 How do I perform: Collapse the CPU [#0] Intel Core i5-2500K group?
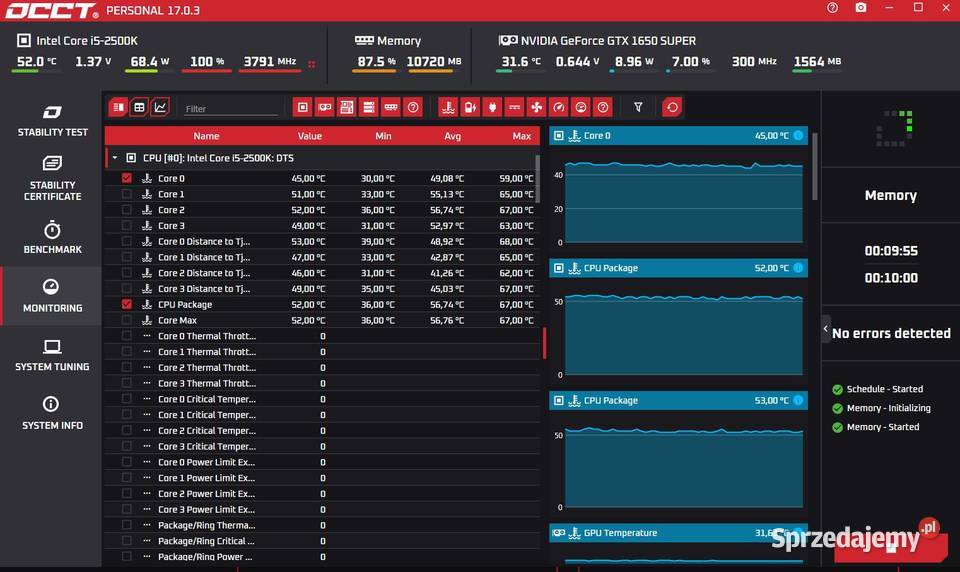tap(114, 158)
